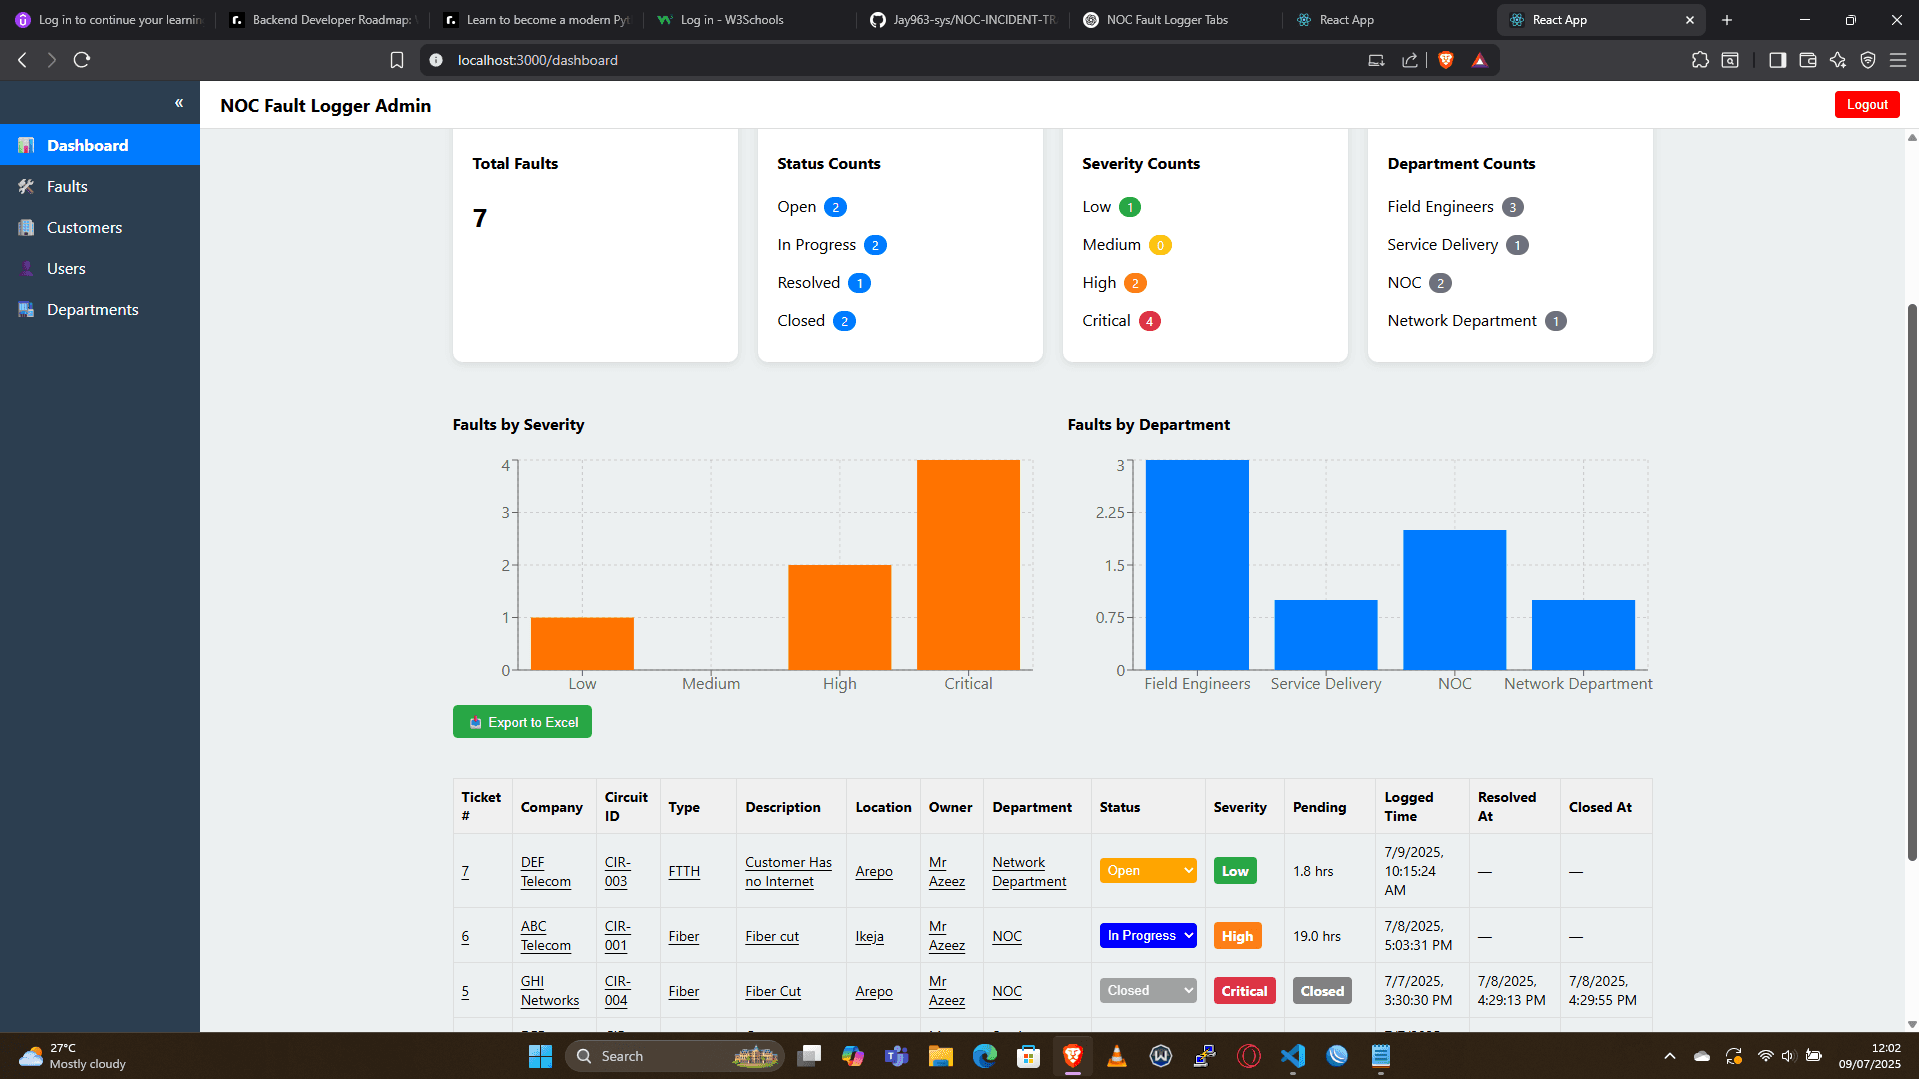Open the Faults section via its wrench icon

click(x=27, y=186)
